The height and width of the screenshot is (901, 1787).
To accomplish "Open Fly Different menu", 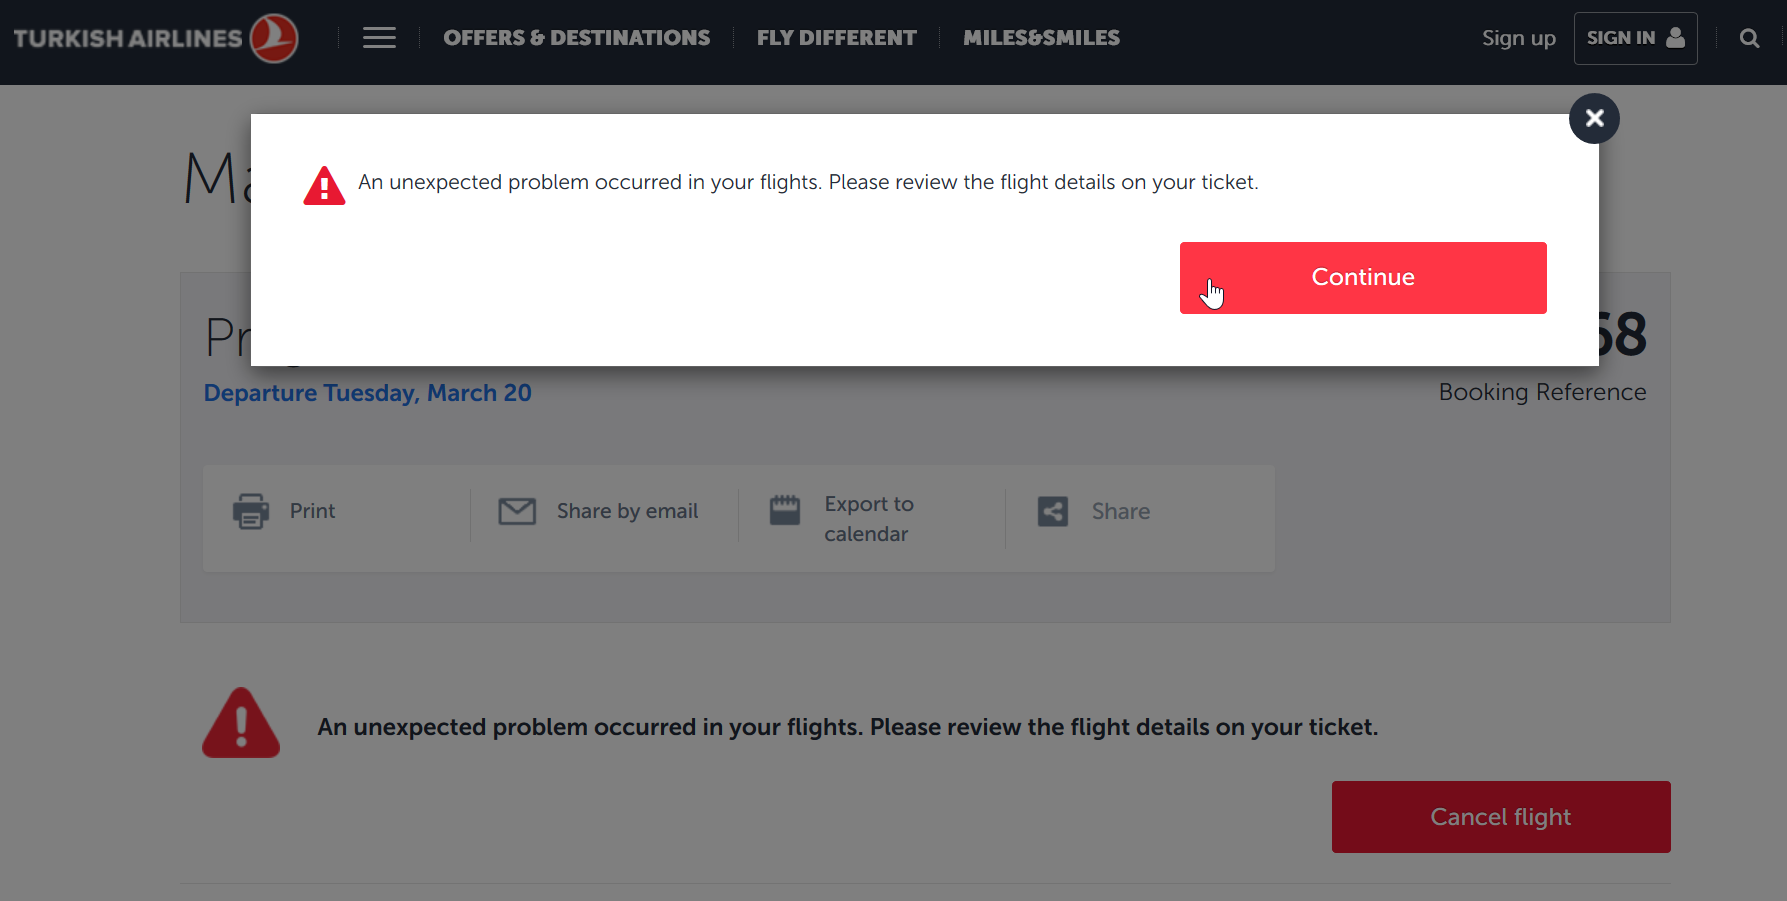I will click(837, 38).
